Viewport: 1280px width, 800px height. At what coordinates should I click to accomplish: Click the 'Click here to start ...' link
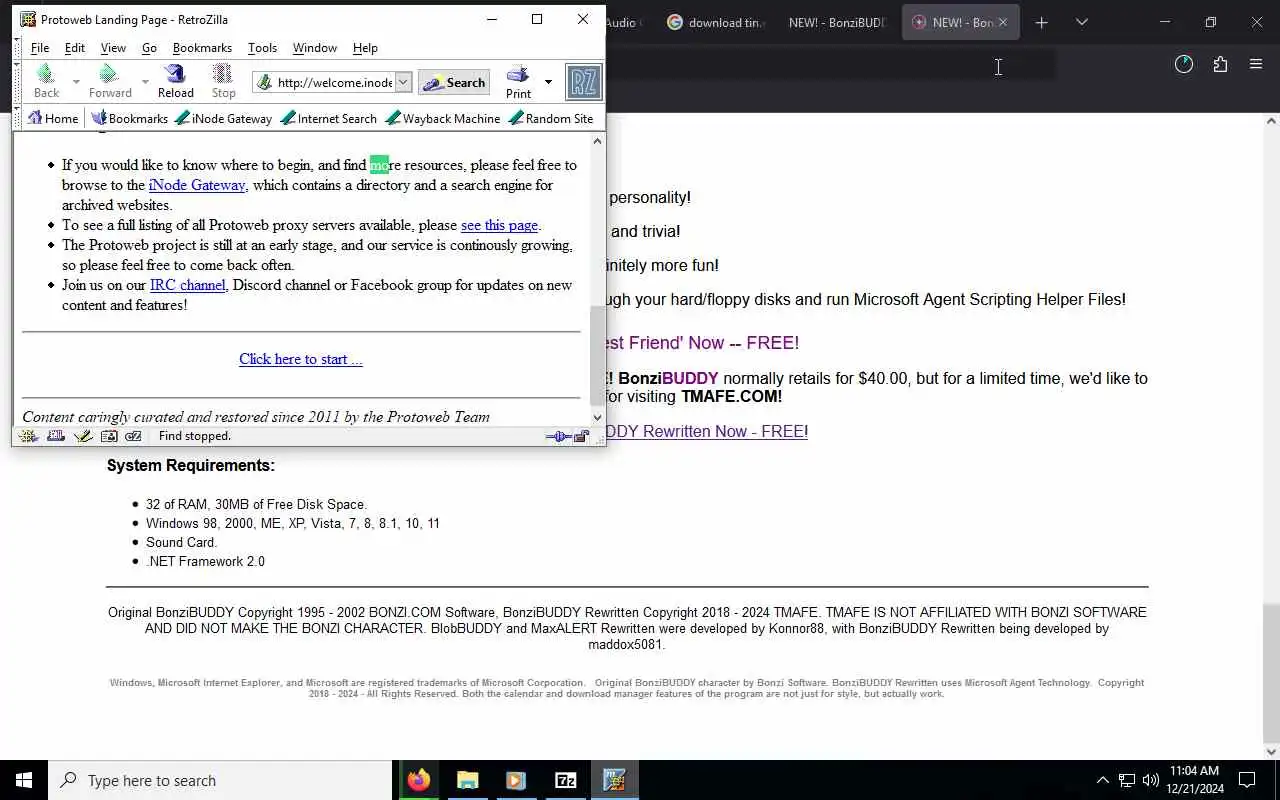[x=301, y=359]
